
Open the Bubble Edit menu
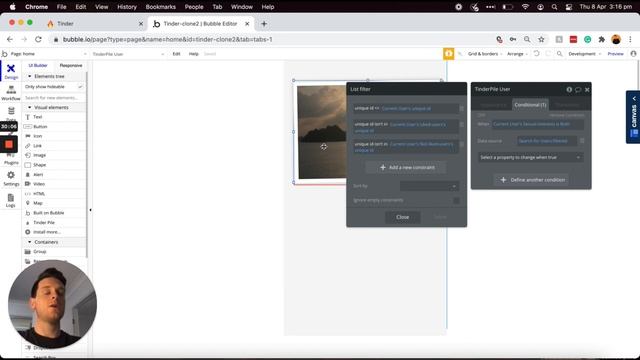(x=176, y=54)
